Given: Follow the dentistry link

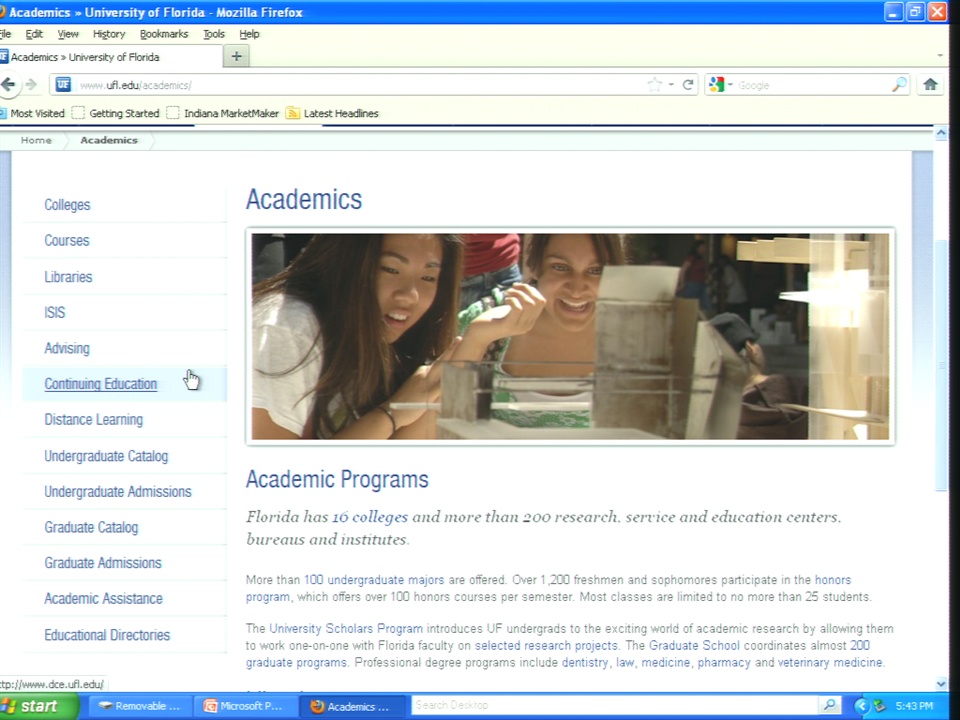Looking at the screenshot, I should coord(585,662).
